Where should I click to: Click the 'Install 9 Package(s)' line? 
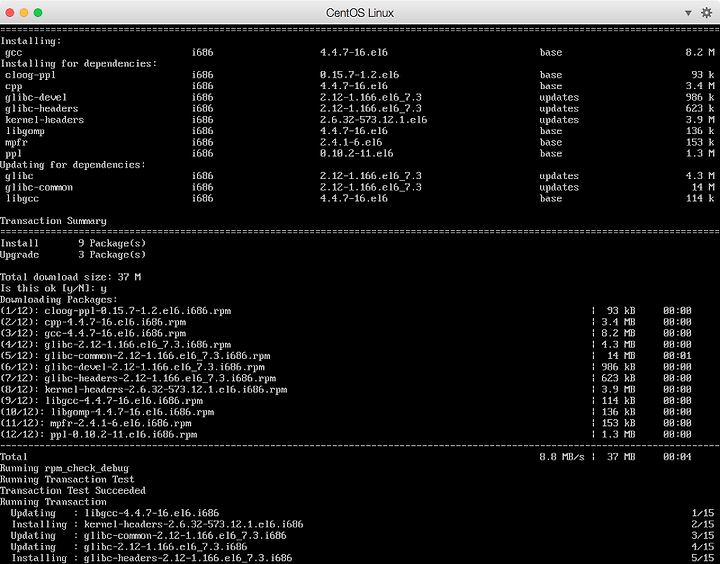click(x=73, y=243)
